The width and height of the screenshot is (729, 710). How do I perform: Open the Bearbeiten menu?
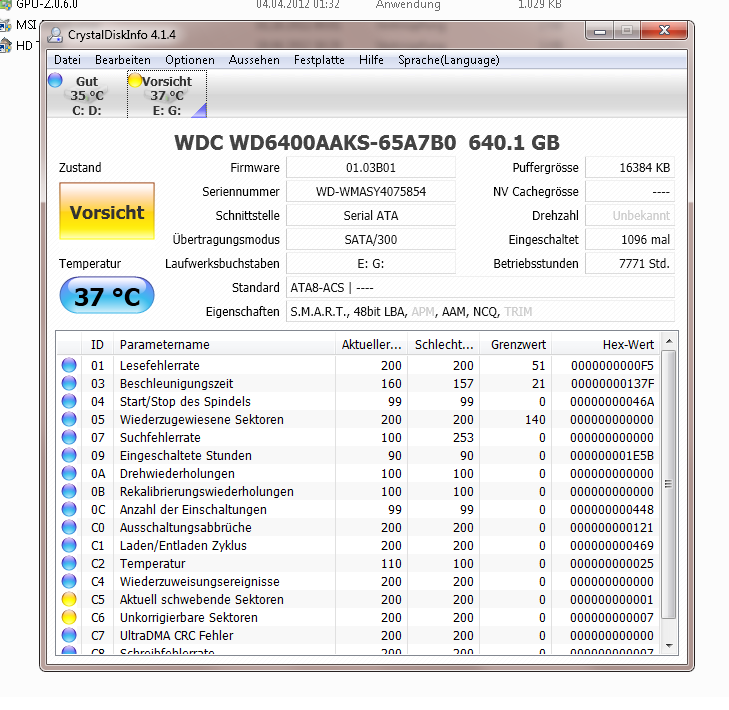123,60
